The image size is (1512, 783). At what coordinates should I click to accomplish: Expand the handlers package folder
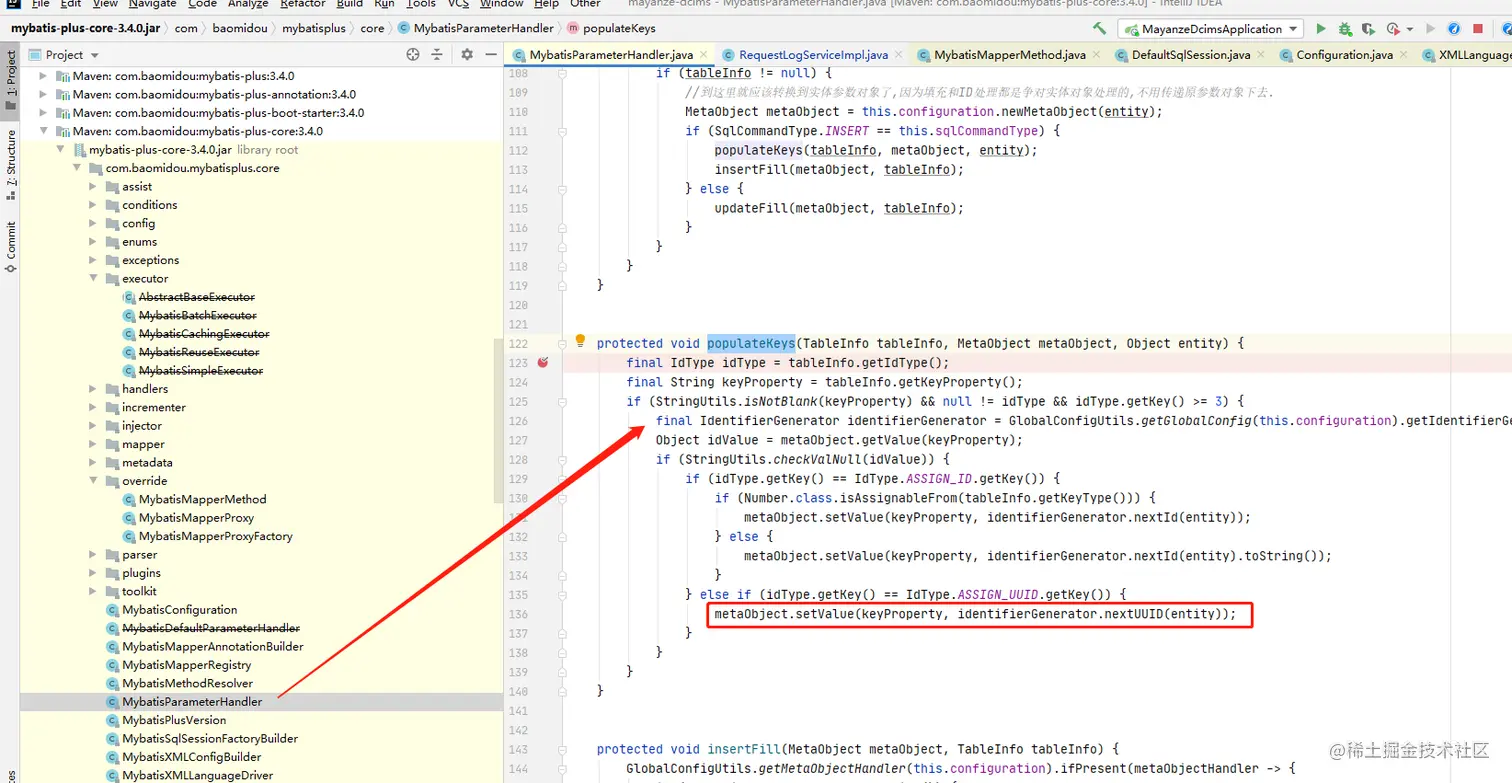coord(93,389)
